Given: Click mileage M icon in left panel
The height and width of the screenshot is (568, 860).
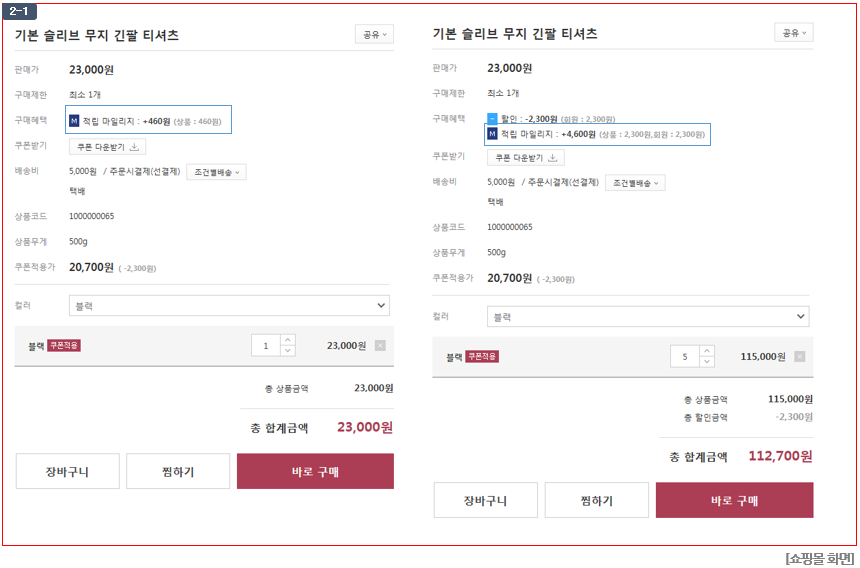Looking at the screenshot, I should tap(74, 121).
